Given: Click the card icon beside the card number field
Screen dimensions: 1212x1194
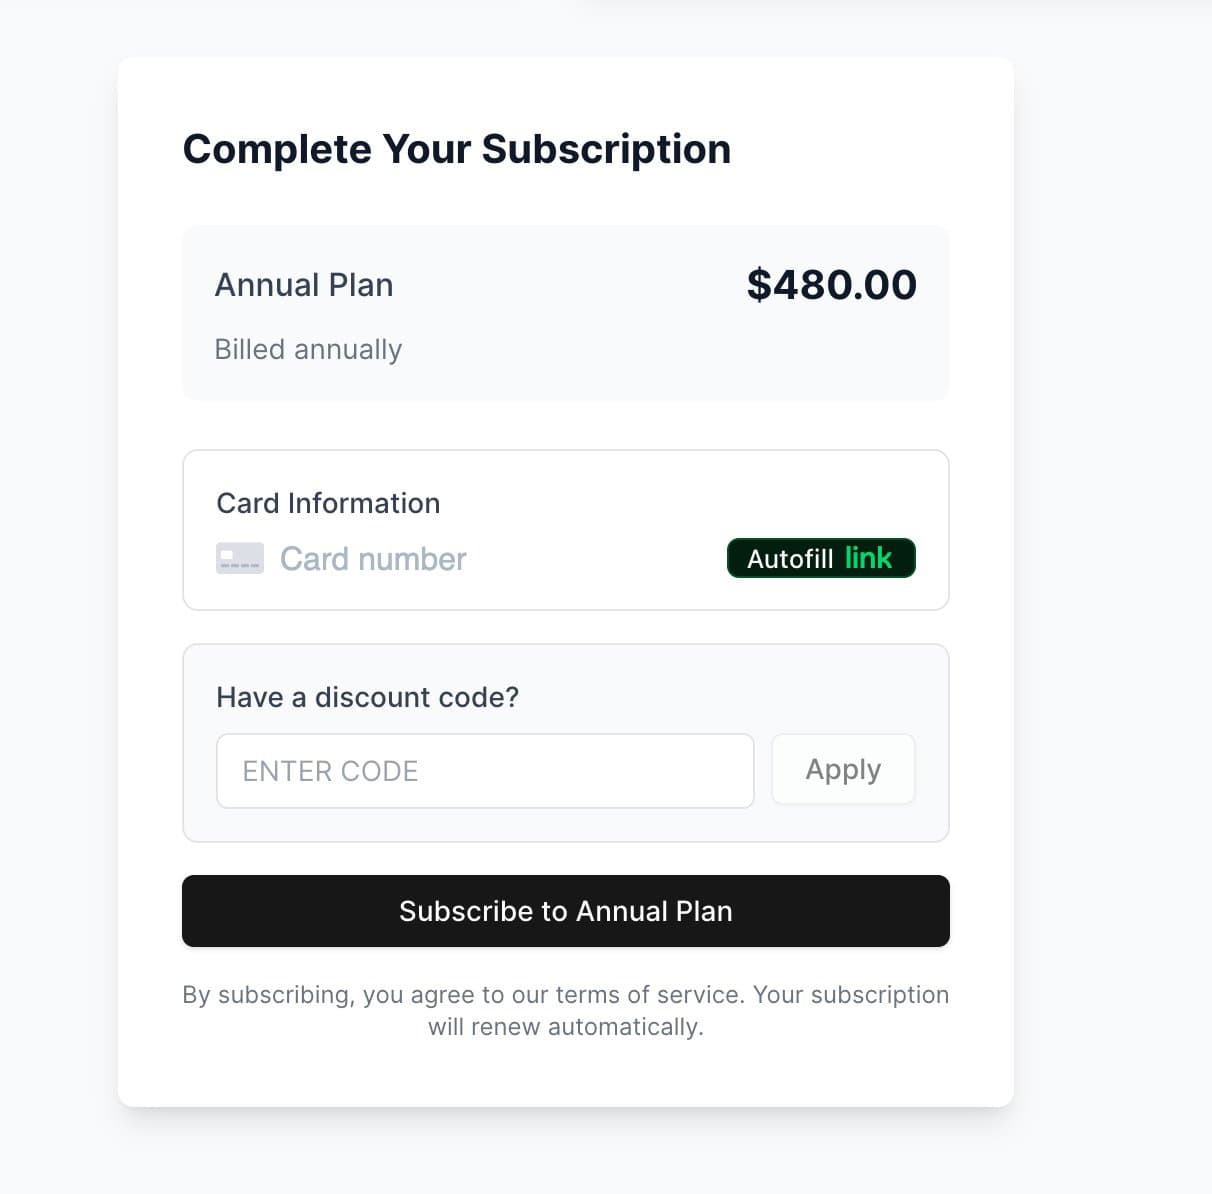Looking at the screenshot, I should pos(239,558).
